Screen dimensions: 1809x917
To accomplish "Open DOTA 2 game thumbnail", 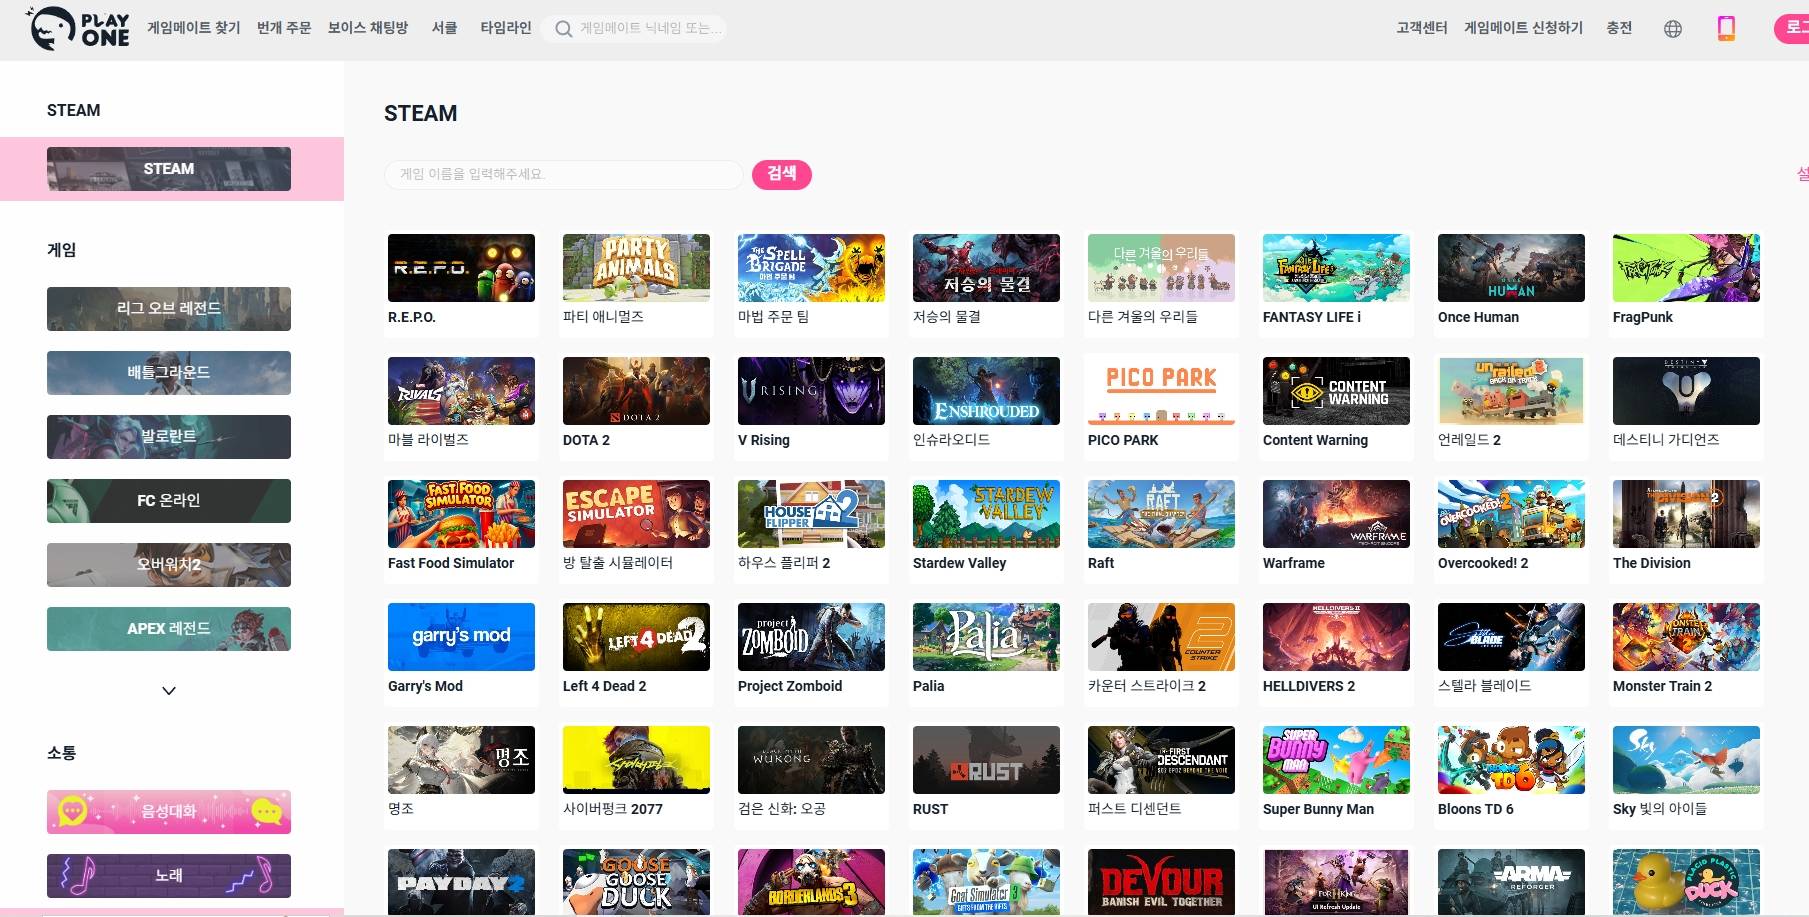I will pyautogui.click(x=636, y=391).
